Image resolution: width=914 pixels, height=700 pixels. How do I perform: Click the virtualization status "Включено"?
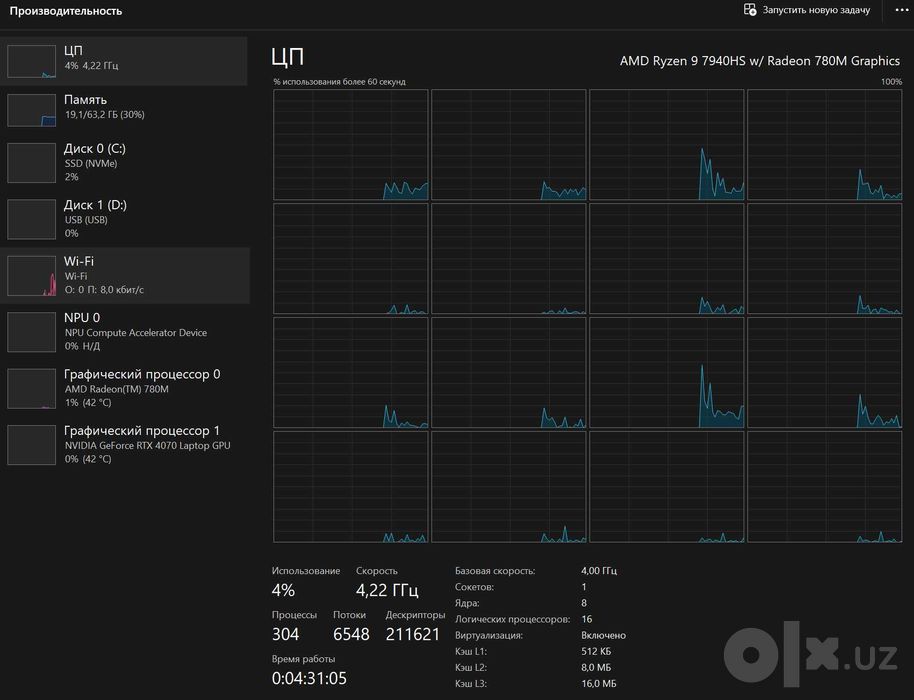(x=603, y=635)
